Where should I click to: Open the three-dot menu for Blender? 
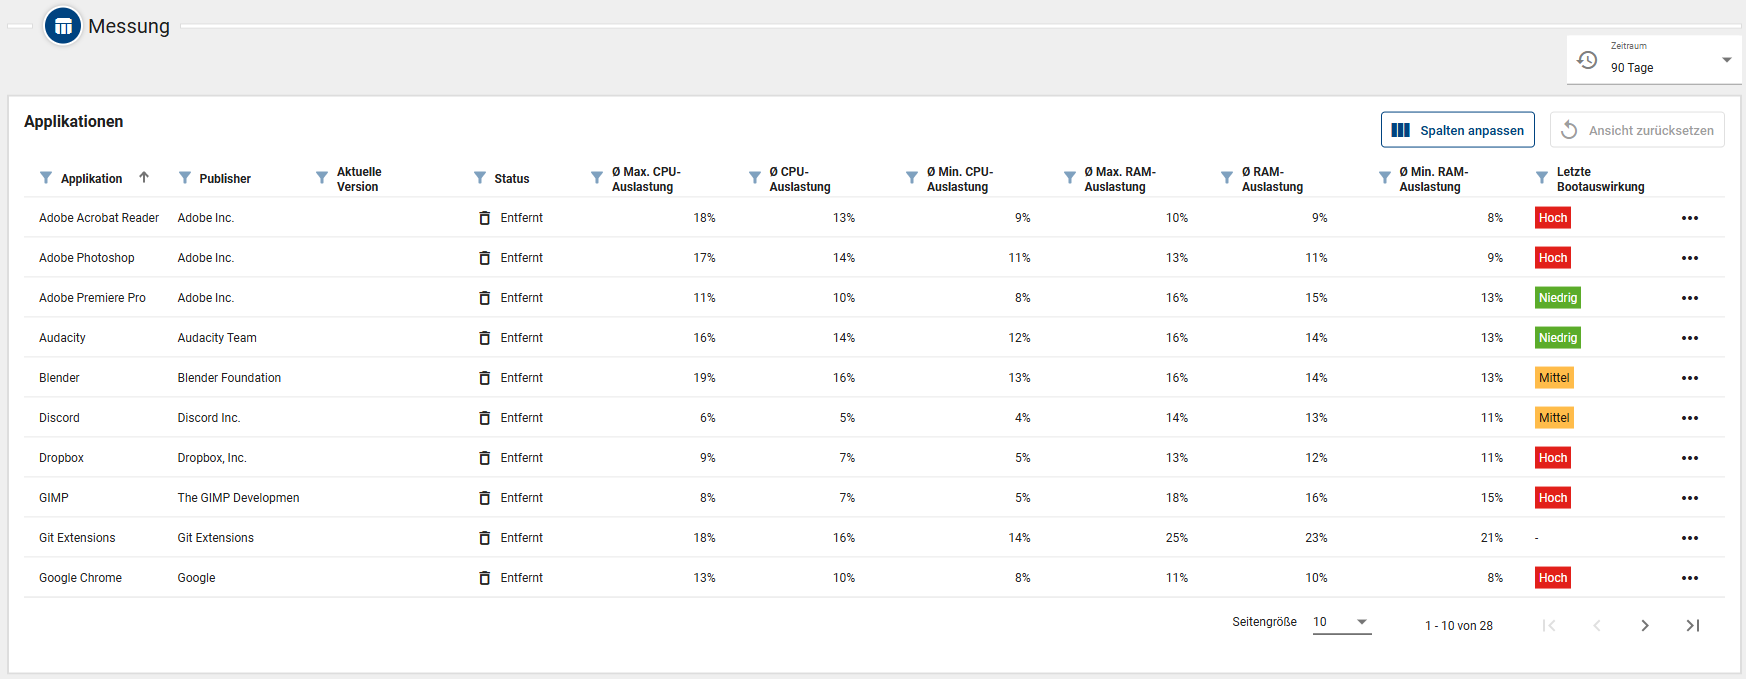1689,378
